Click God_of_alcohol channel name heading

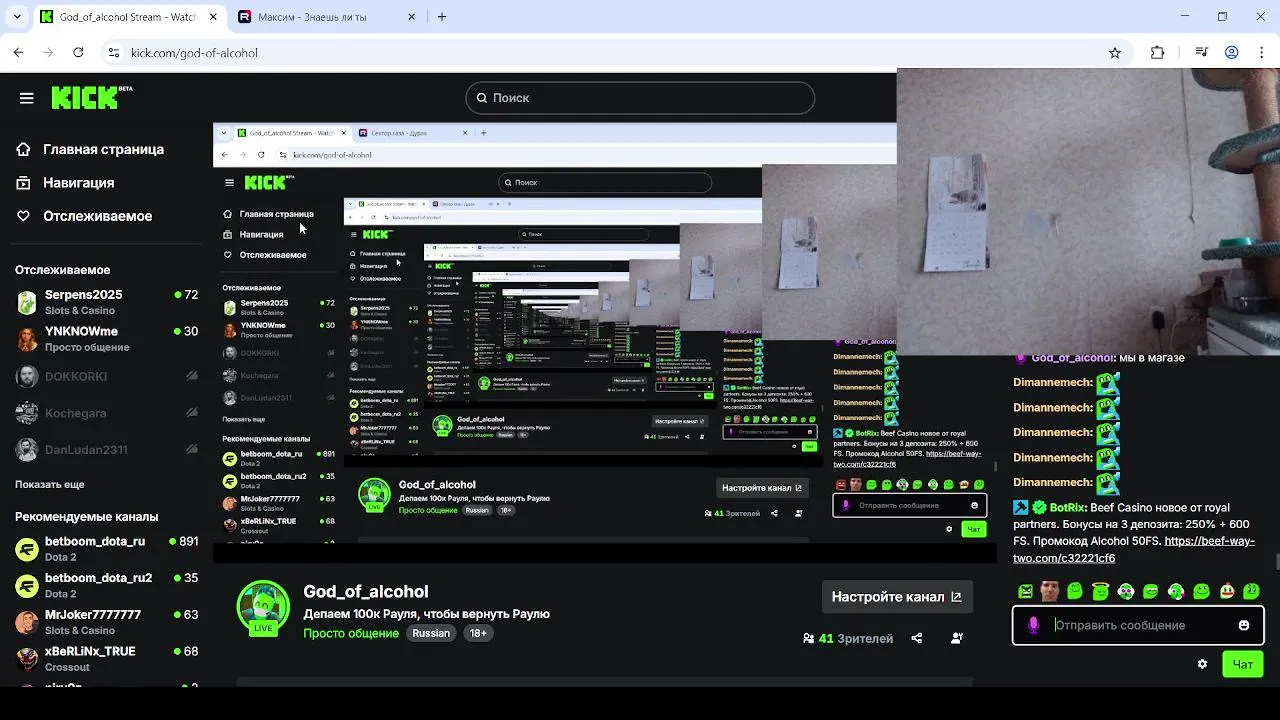click(x=366, y=592)
